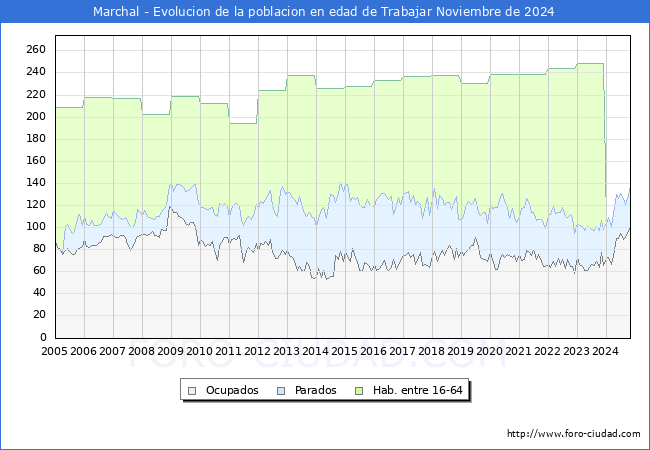Click the Parados legend label
The height and width of the screenshot is (450, 650).
click(x=315, y=390)
